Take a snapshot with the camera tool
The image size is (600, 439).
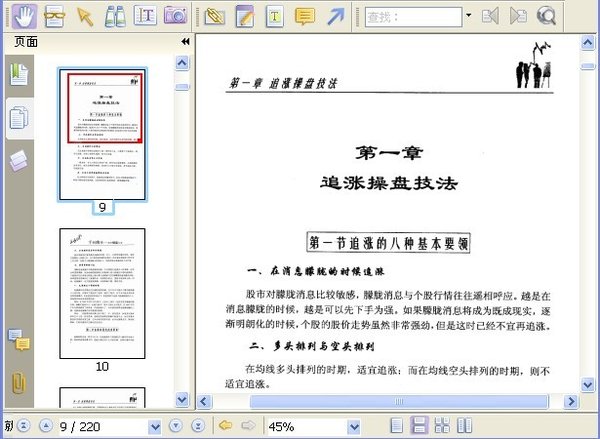tap(176, 16)
